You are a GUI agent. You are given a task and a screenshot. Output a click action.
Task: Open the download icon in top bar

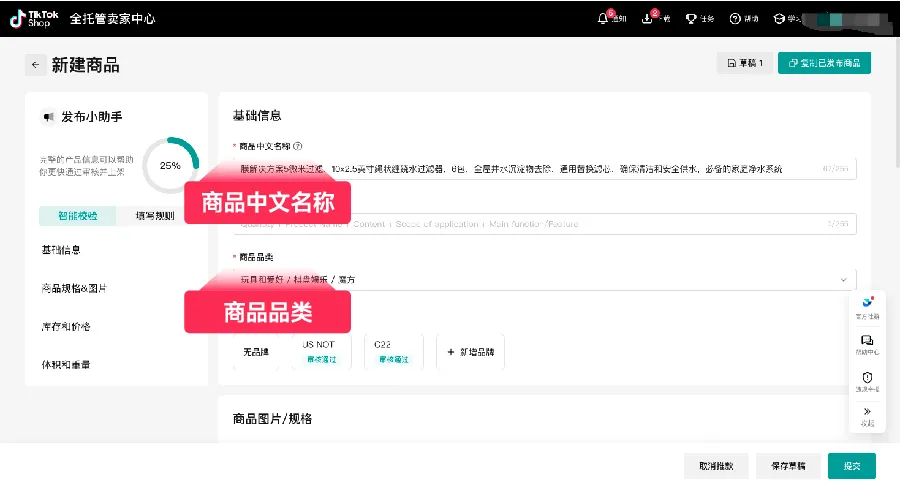click(x=646, y=19)
